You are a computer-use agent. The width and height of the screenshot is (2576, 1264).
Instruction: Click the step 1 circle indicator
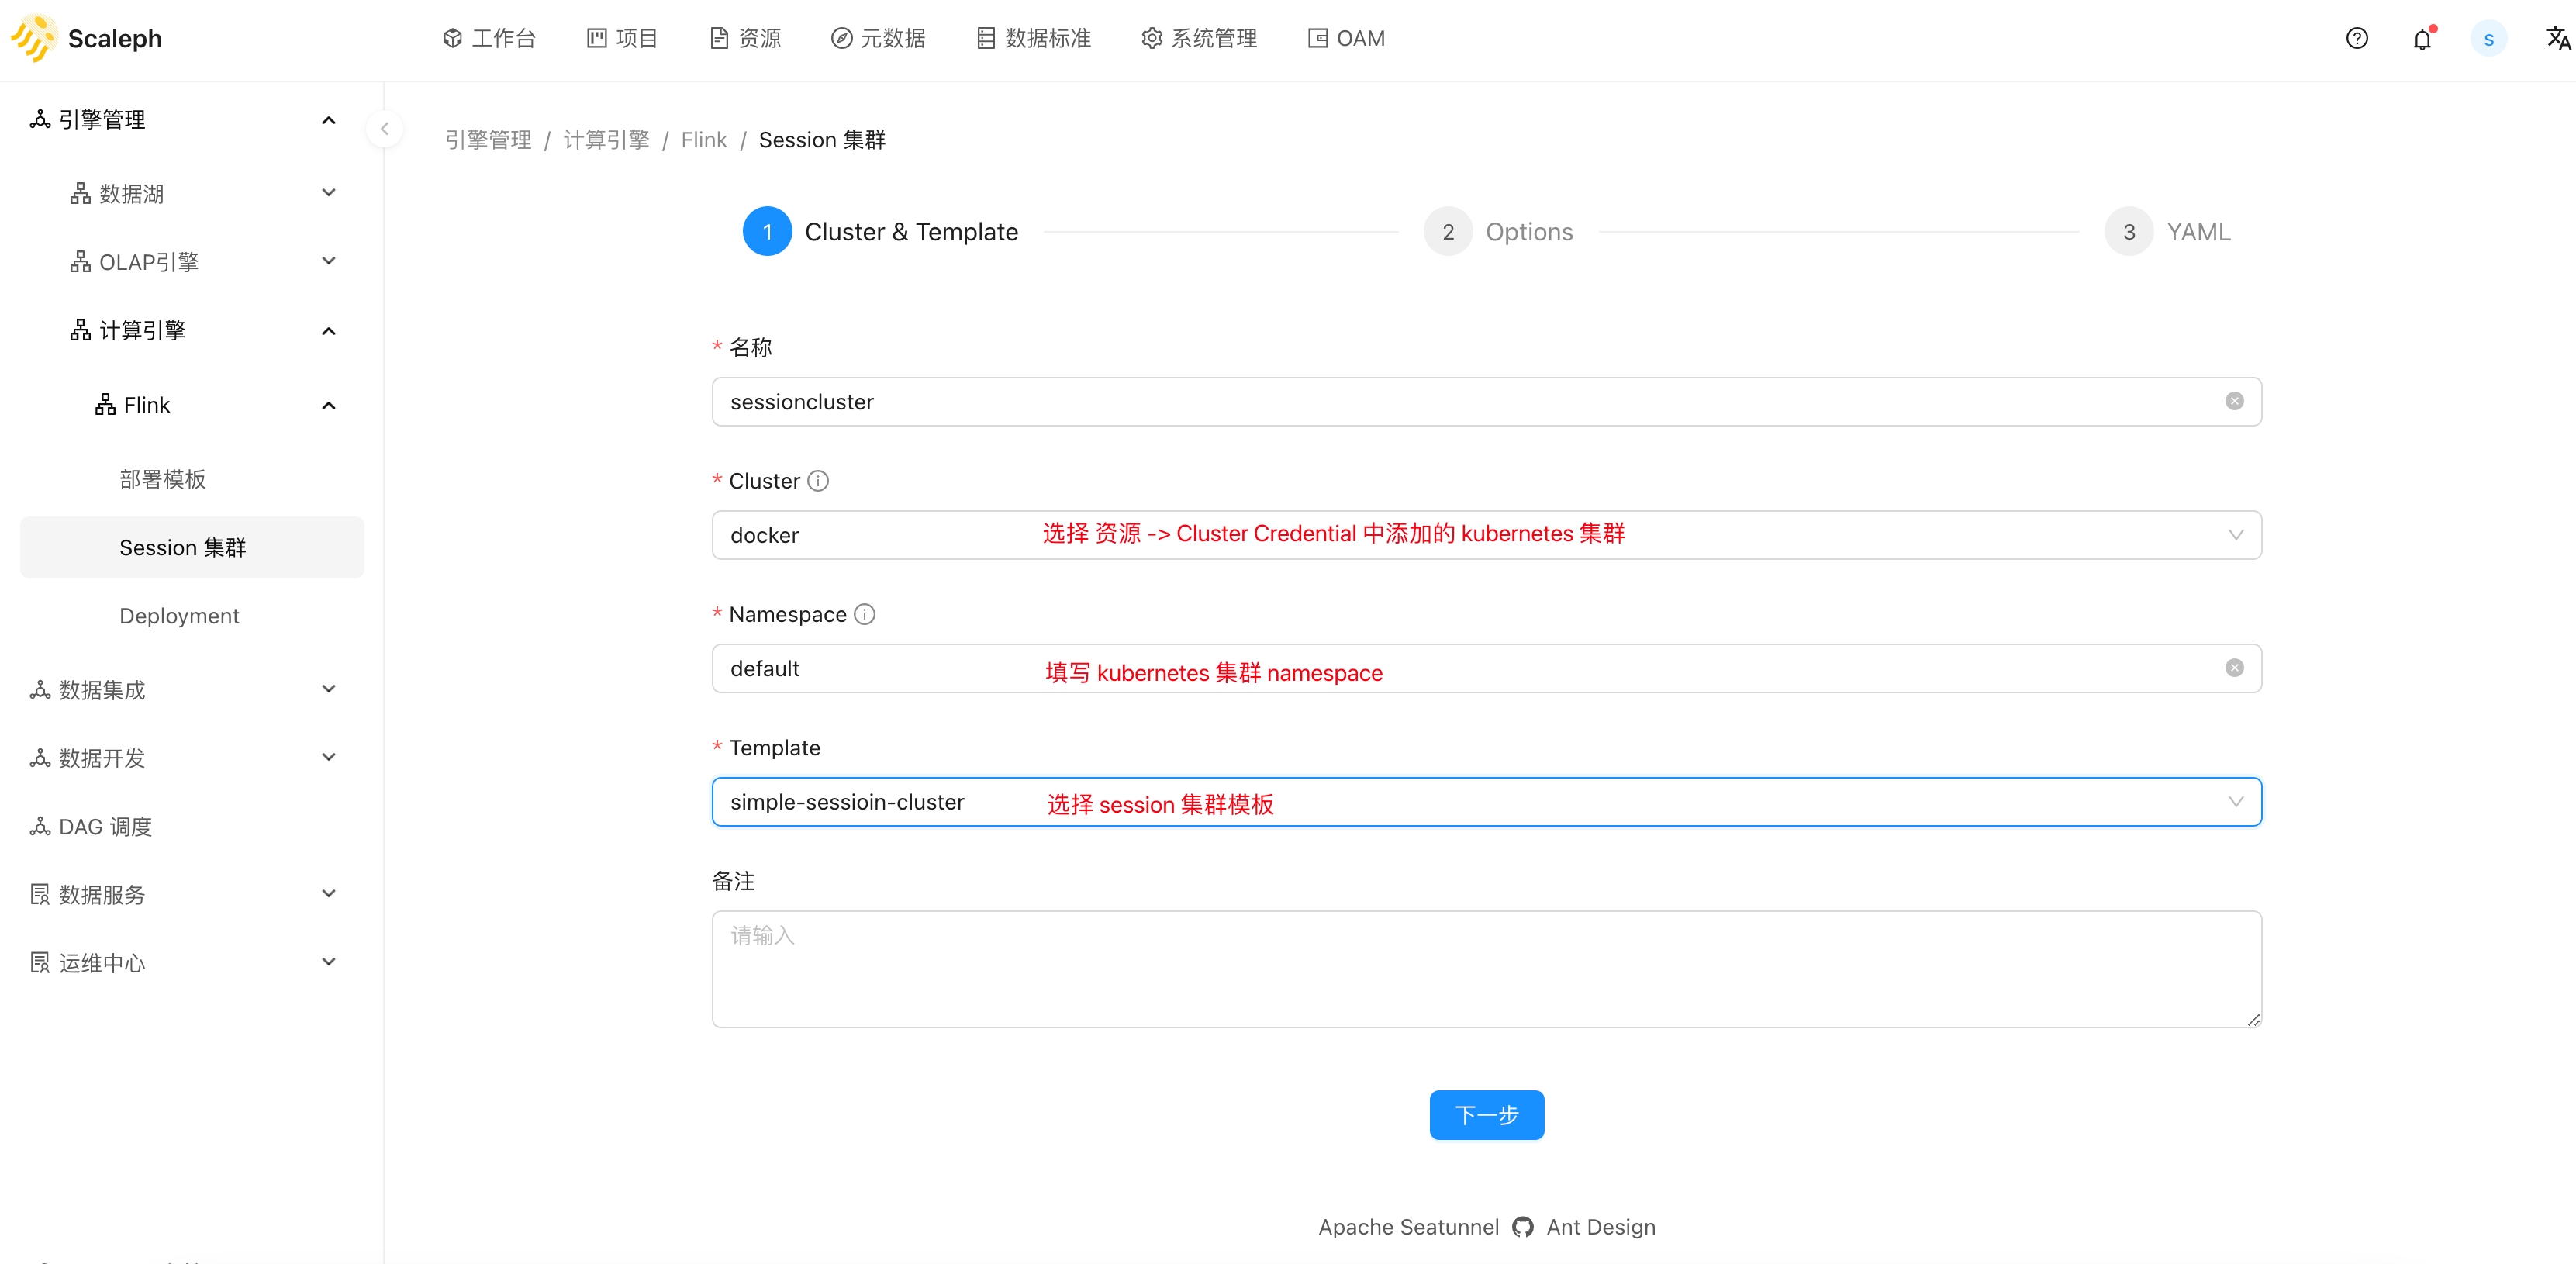[x=767, y=232]
